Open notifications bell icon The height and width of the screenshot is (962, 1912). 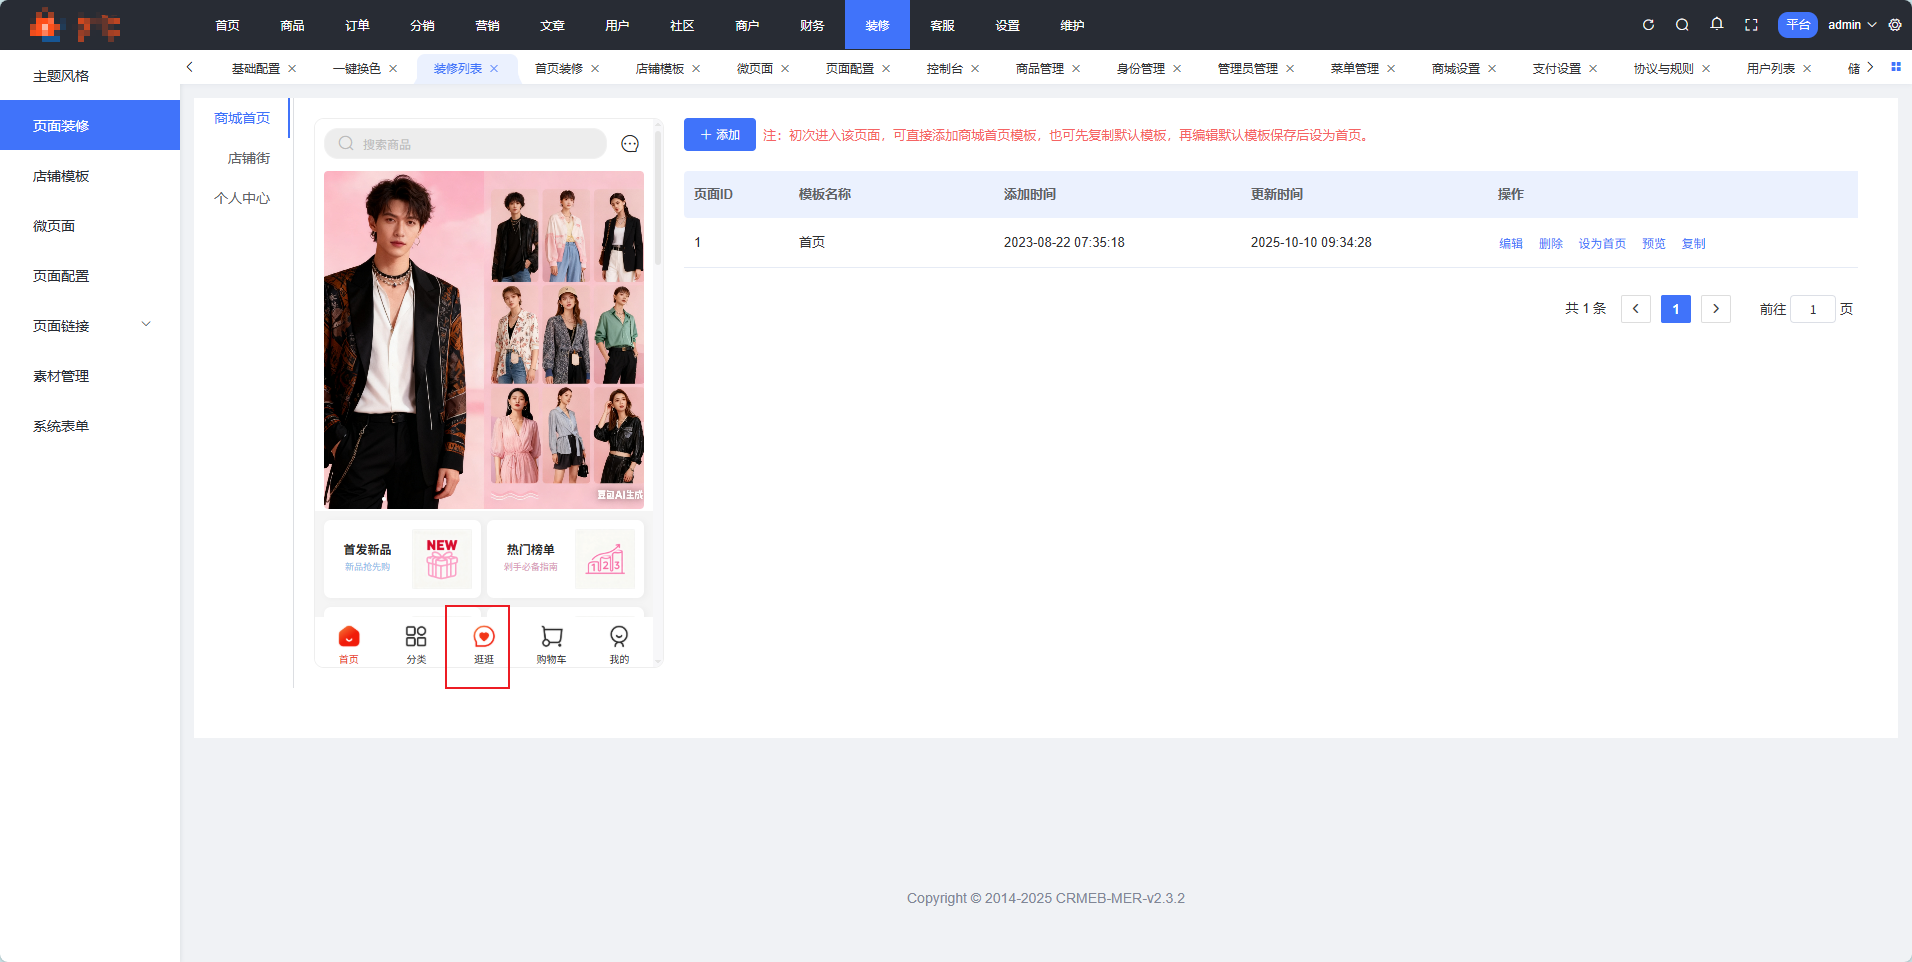[x=1717, y=25]
